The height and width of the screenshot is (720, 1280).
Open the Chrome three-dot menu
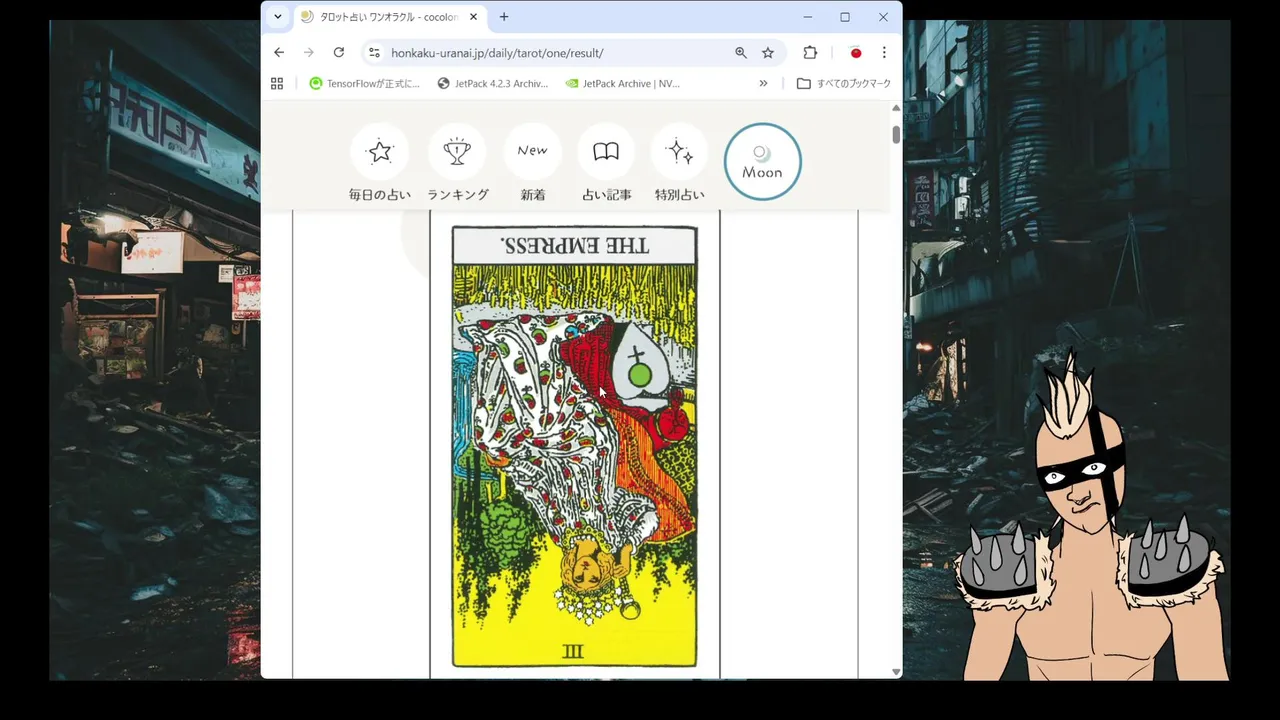[884, 53]
